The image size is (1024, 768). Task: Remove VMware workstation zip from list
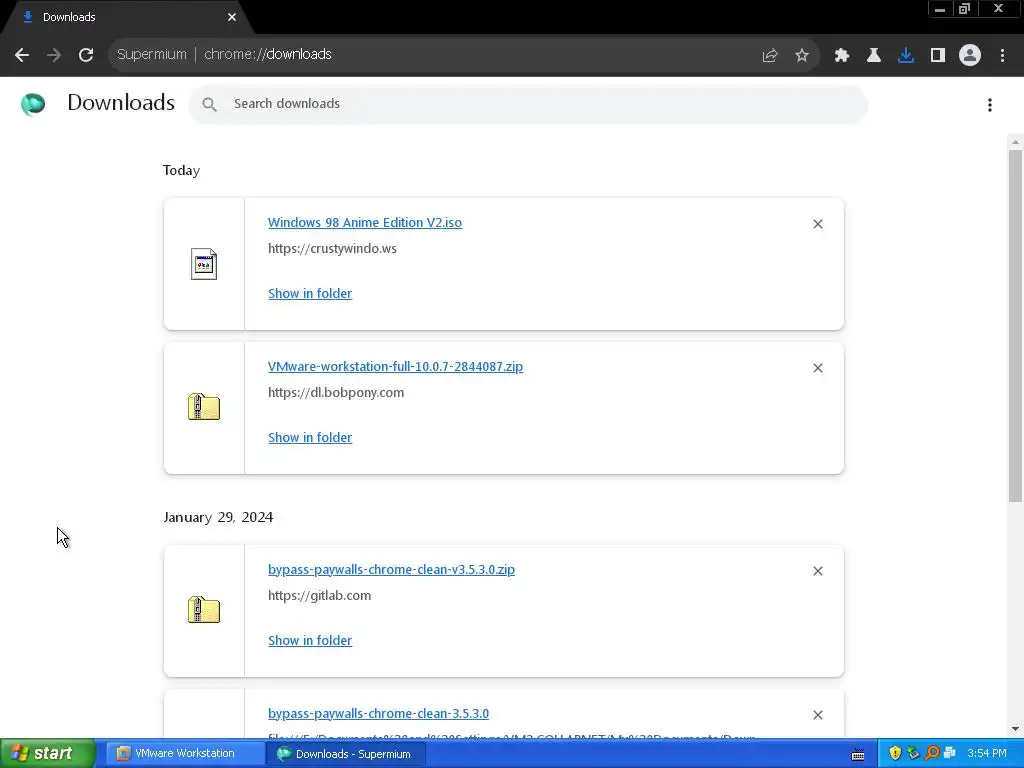coord(818,368)
